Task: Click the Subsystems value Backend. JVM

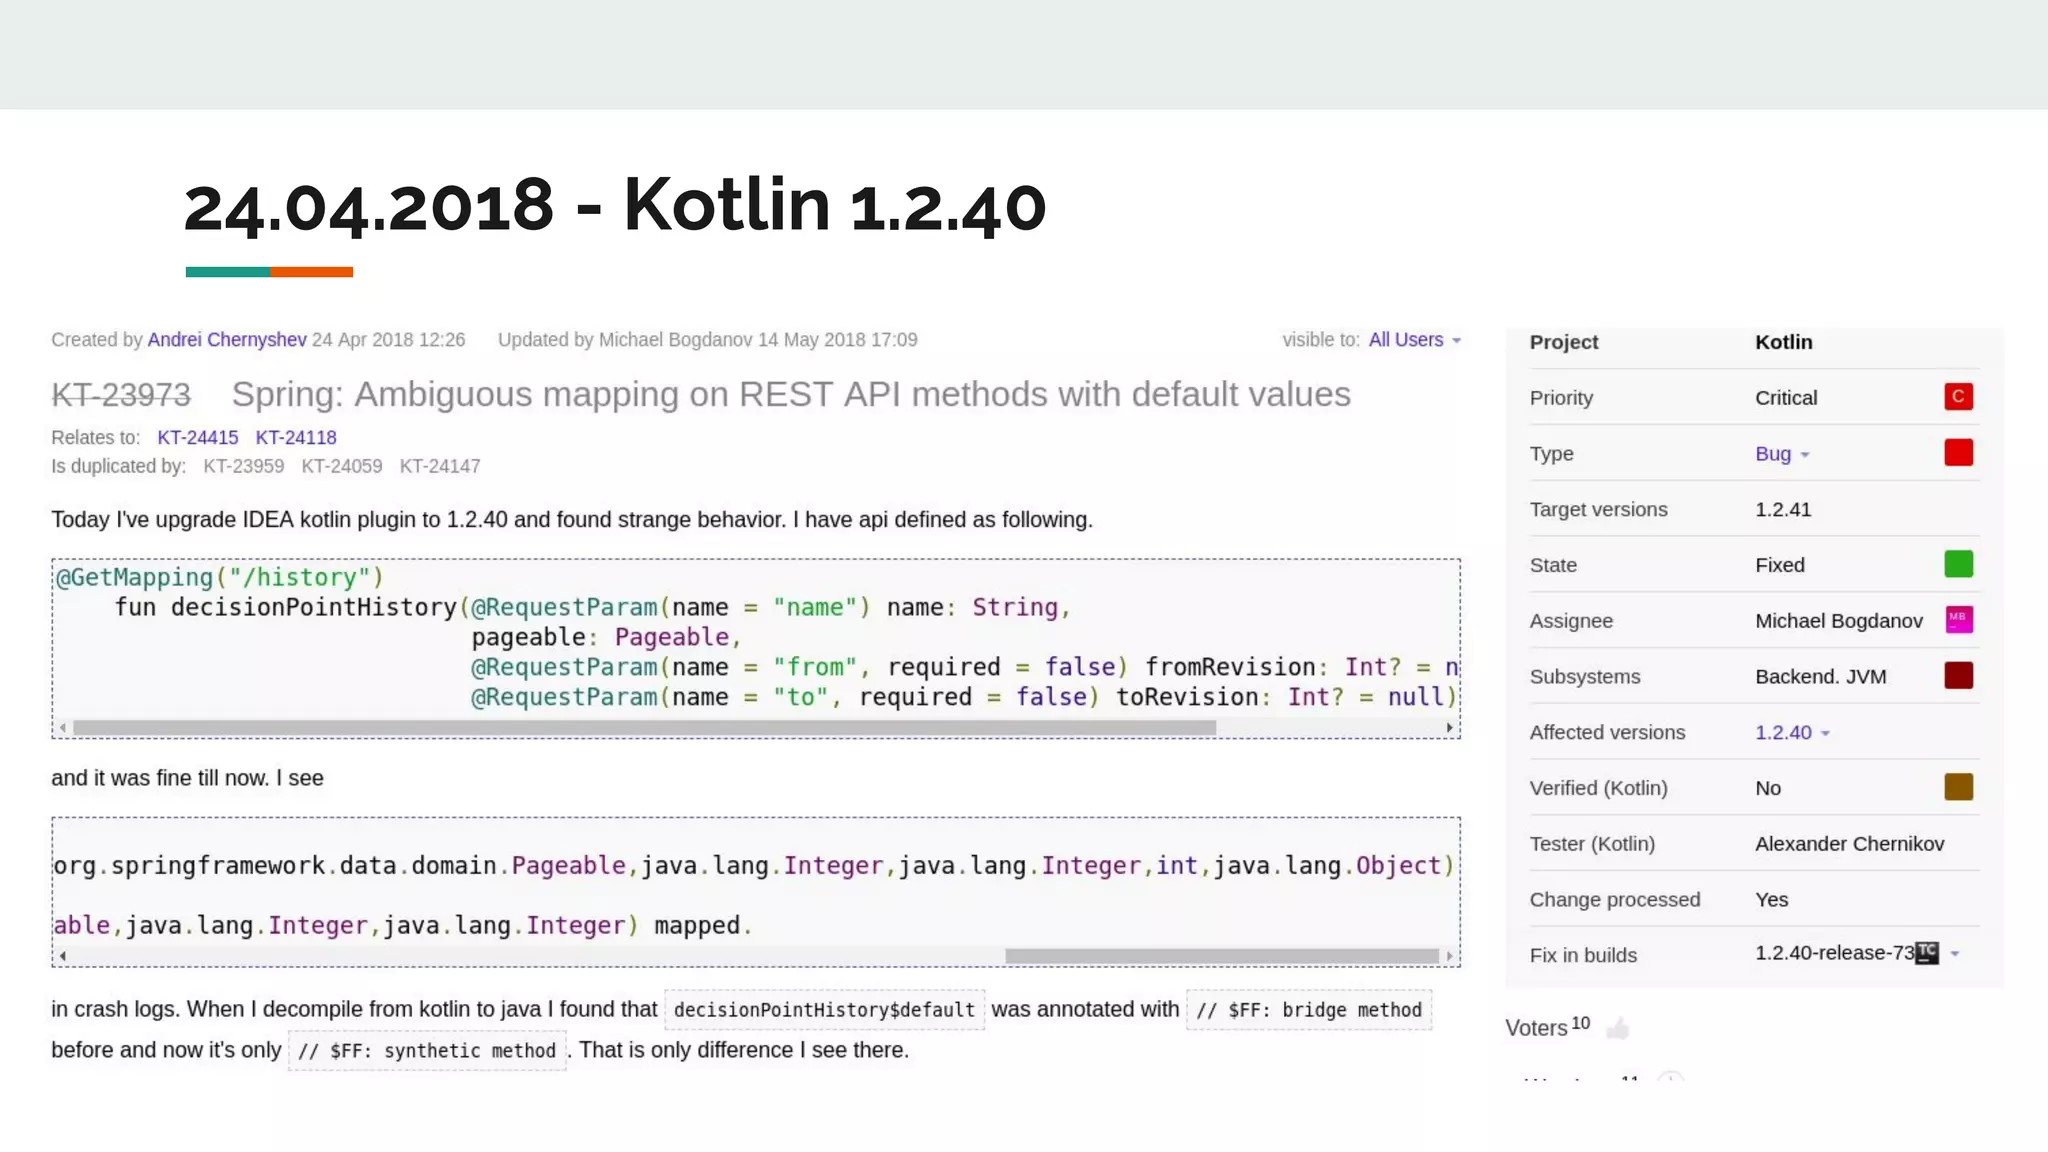Action: point(1821,677)
